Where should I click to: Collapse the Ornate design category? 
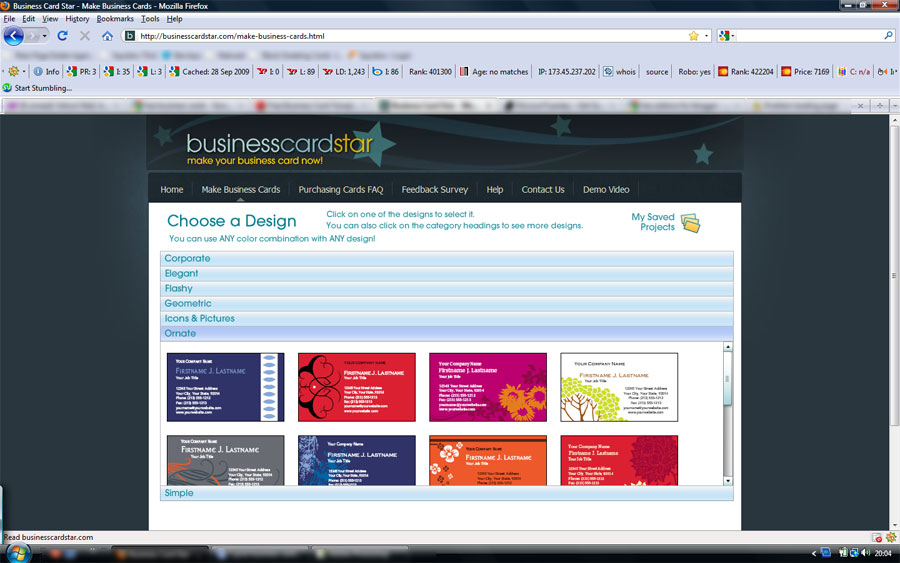447,333
